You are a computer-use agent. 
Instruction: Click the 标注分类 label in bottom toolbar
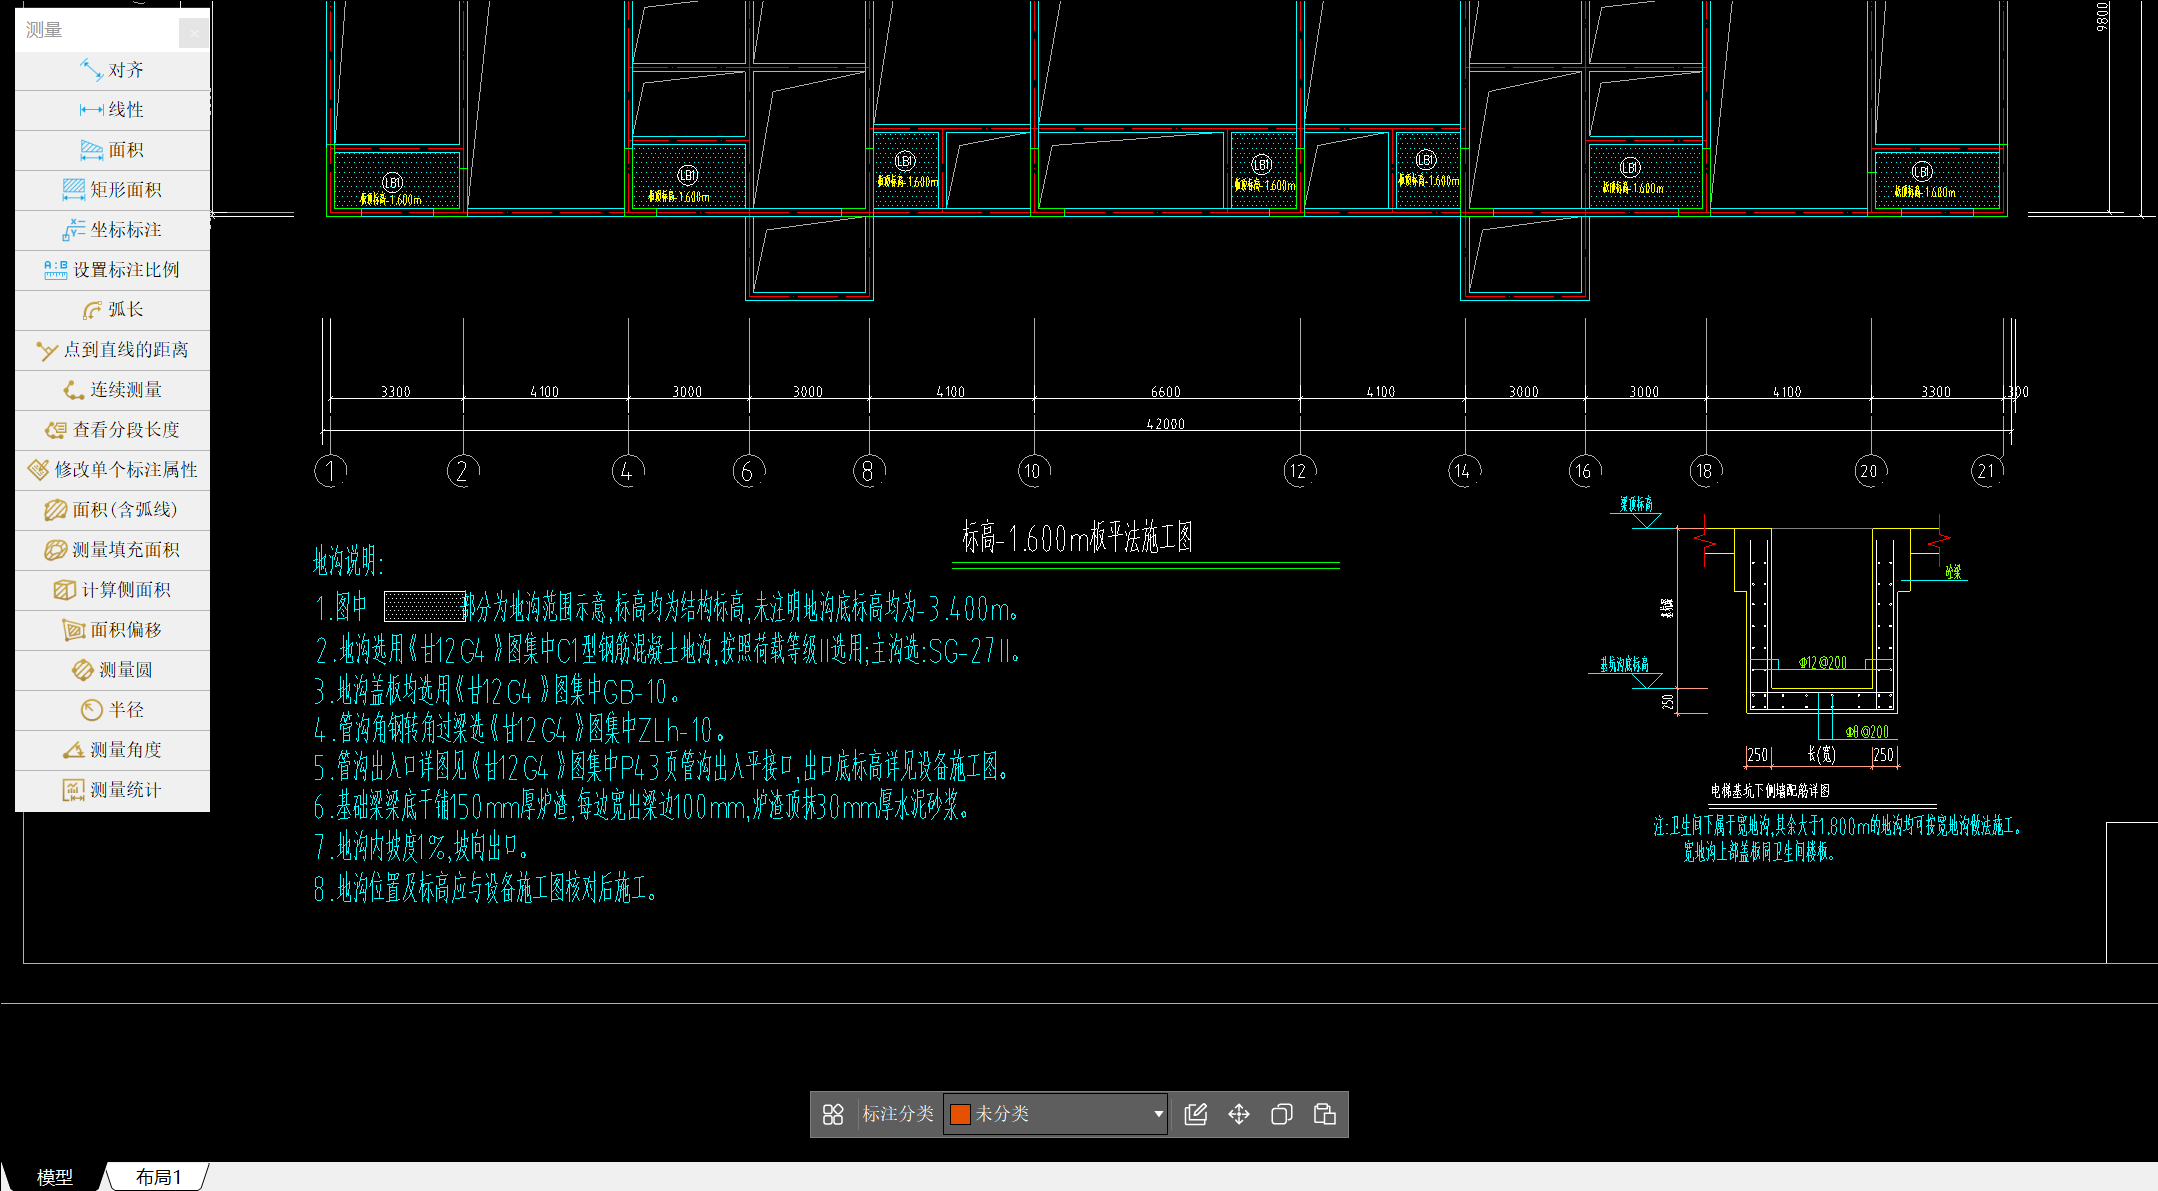click(x=897, y=1114)
